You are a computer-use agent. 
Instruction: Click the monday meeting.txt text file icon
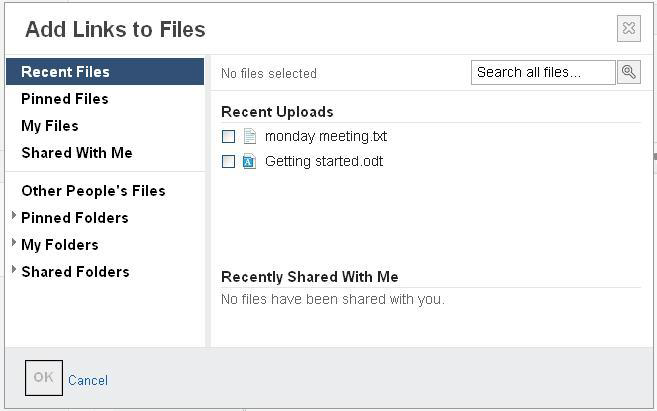click(x=250, y=136)
